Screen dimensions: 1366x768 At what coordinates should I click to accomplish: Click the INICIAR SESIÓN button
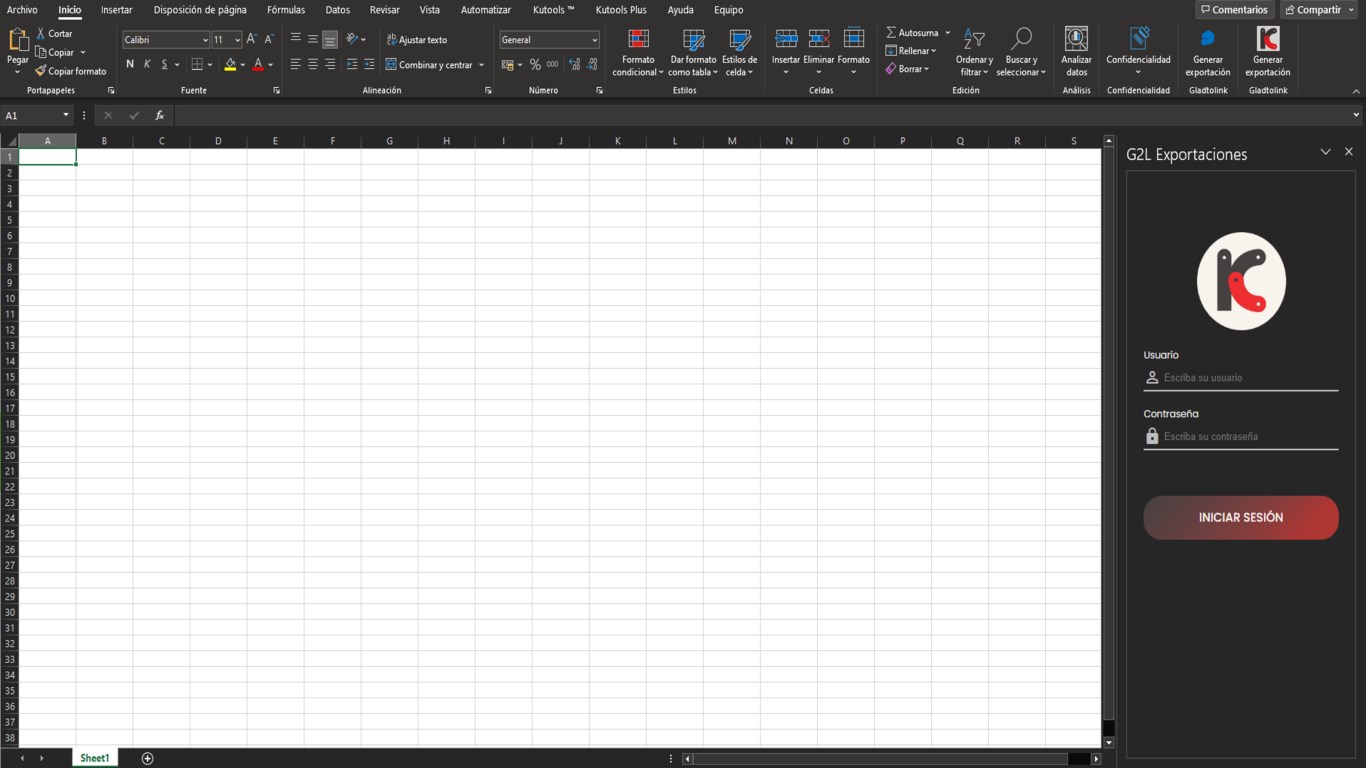1241,518
